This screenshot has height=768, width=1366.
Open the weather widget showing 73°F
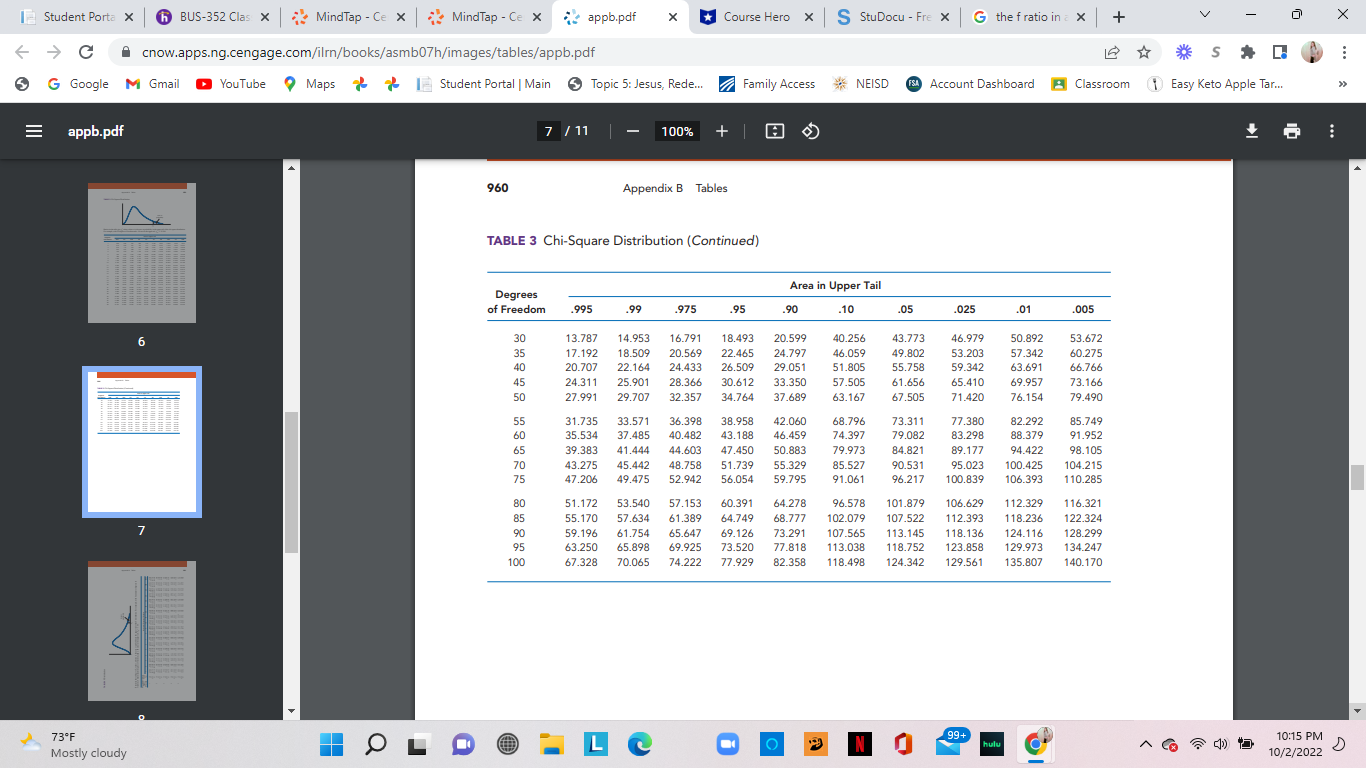pos(74,744)
